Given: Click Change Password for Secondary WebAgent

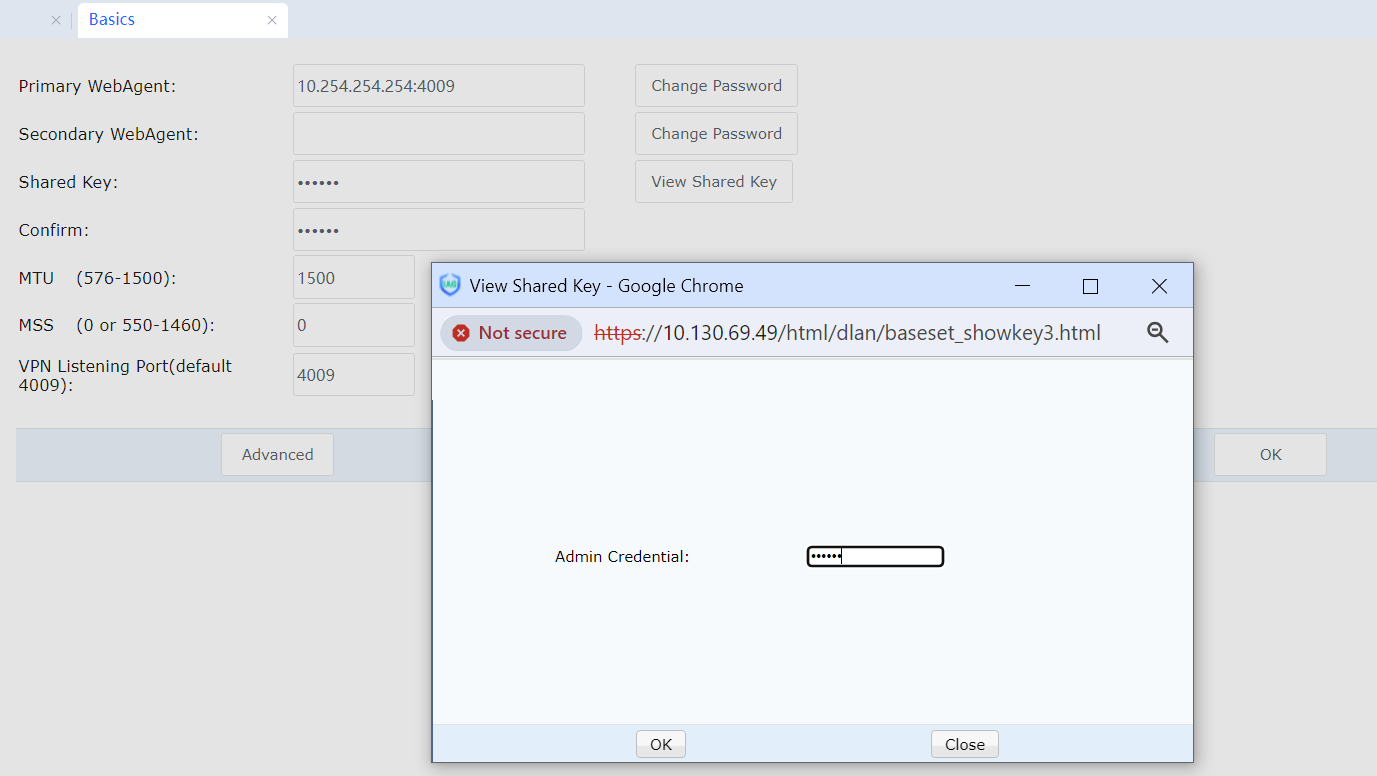Looking at the screenshot, I should (x=716, y=134).
